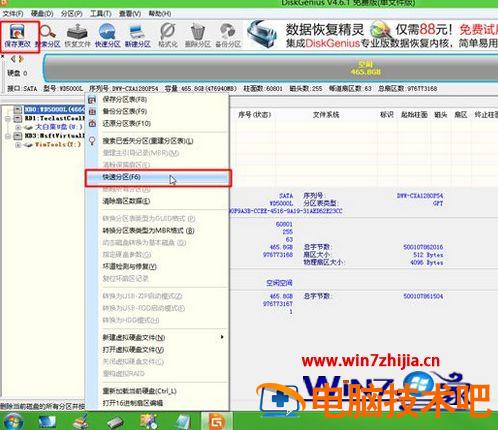The height and width of the screenshot is (430, 498).
Task: Open the Windows Start button
Action: (x=13, y=421)
